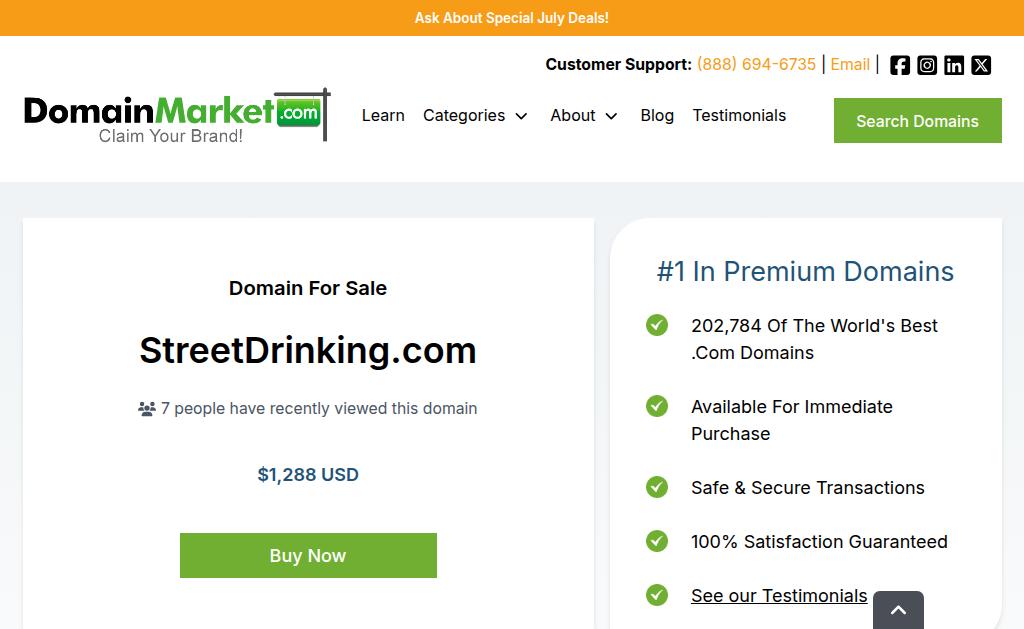The width and height of the screenshot is (1024, 629).
Task: Click the people viewers icon
Action: click(x=147, y=409)
